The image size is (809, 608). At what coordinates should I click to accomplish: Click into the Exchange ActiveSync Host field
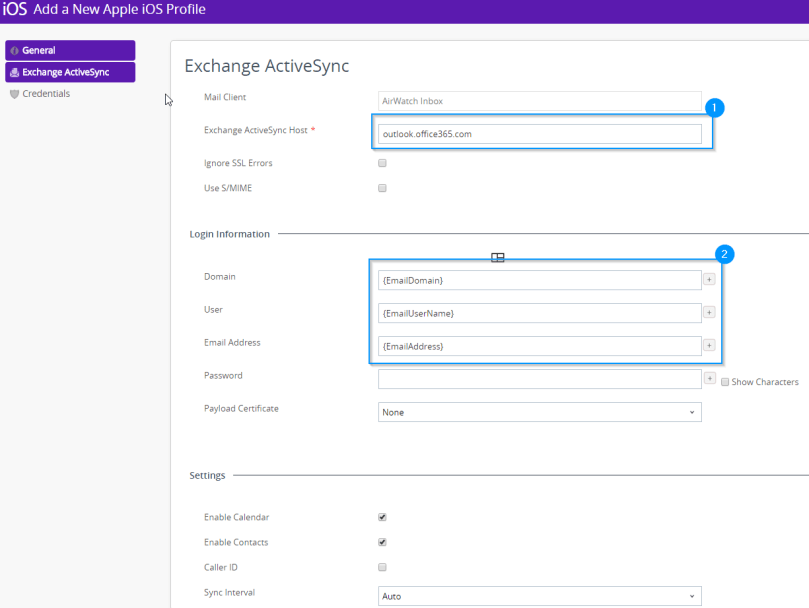[539, 134]
